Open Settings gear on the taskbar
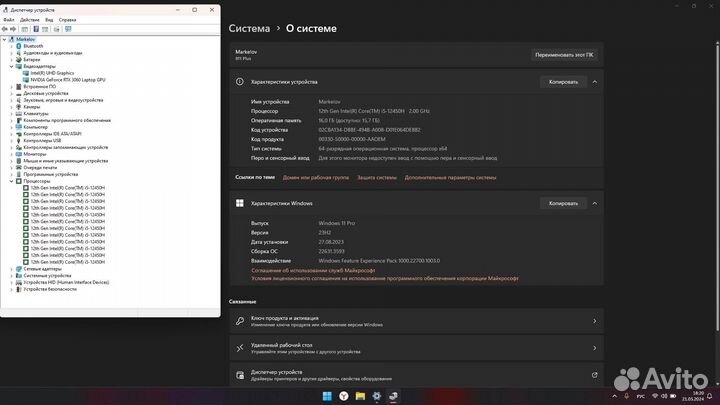 point(377,396)
